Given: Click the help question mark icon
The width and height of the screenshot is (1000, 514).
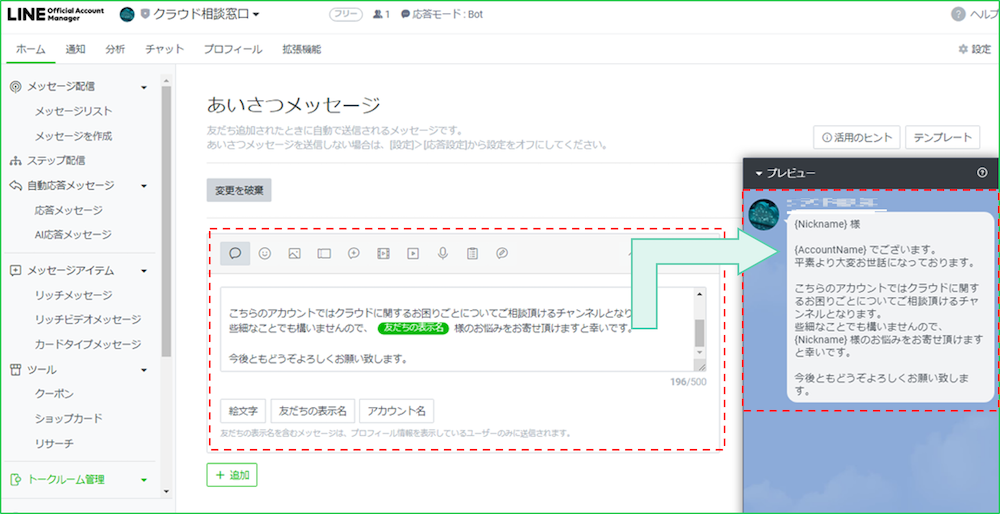Looking at the screenshot, I should pyautogui.click(x=958, y=14).
